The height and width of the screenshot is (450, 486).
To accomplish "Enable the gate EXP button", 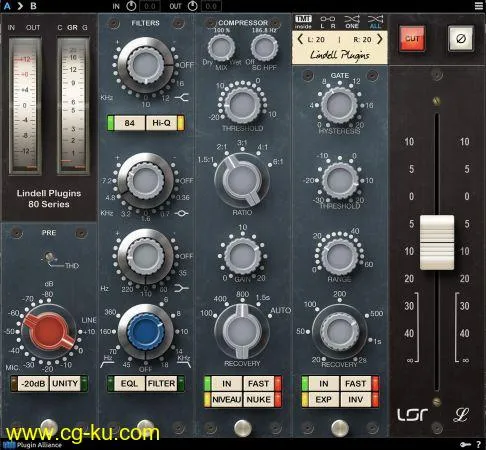I will pos(324,399).
